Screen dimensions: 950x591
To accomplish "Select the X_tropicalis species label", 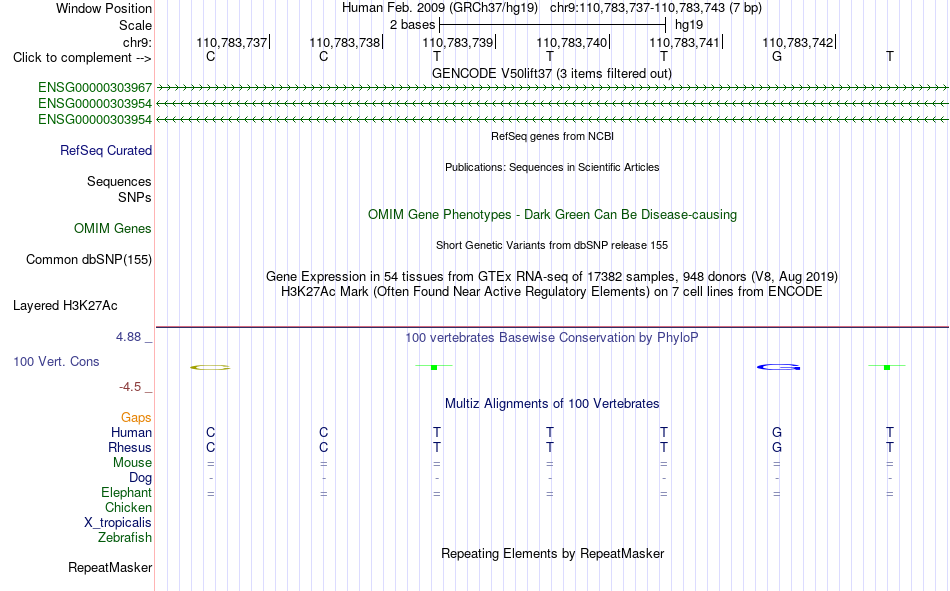I will point(118,523).
